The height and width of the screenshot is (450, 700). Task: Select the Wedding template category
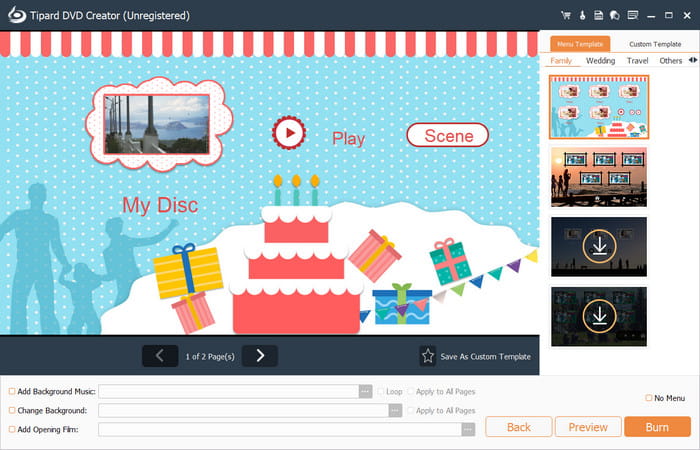point(600,61)
